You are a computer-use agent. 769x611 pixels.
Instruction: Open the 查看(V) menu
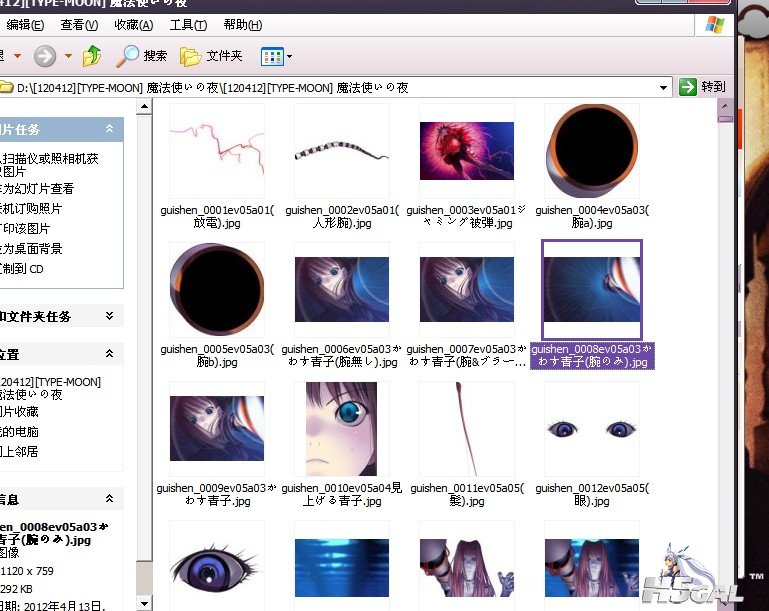(79, 25)
